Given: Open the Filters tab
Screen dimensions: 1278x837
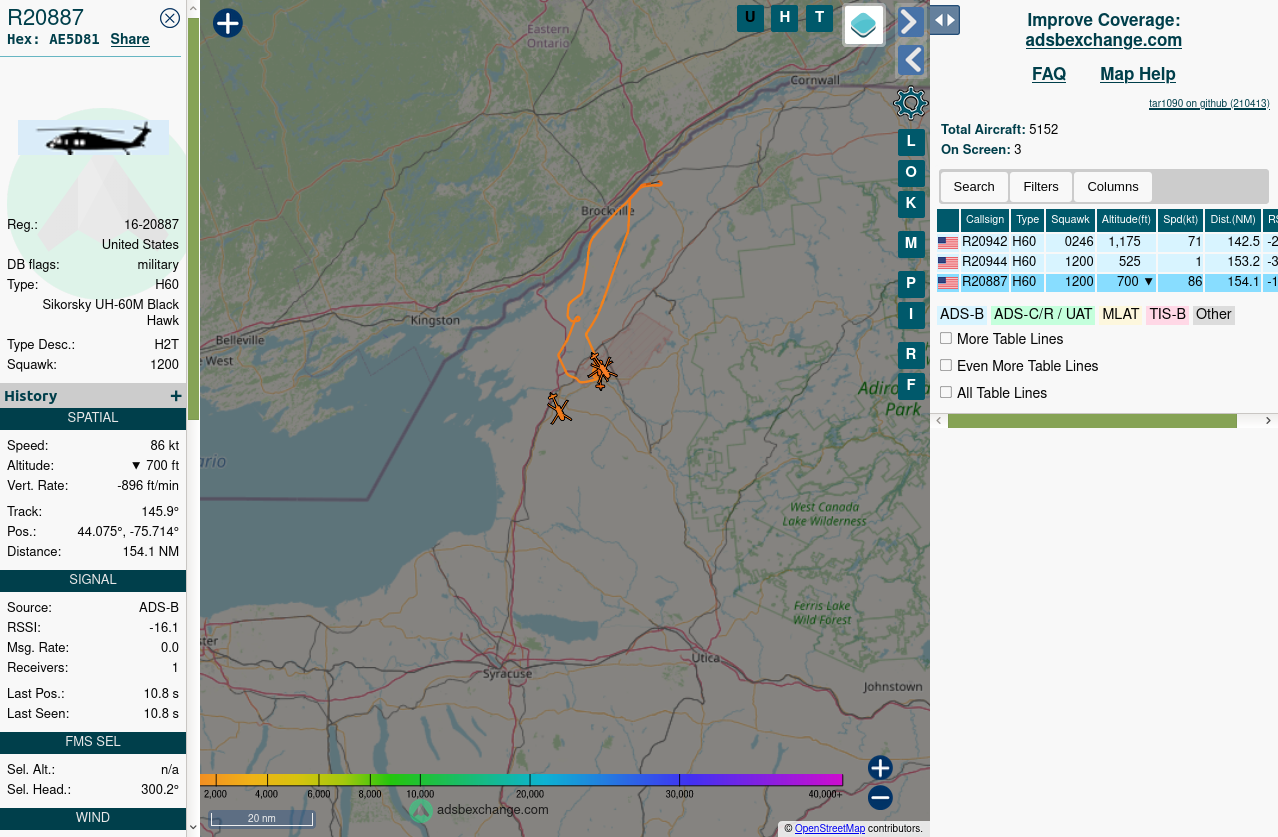Looking at the screenshot, I should pyautogui.click(x=1040, y=187).
